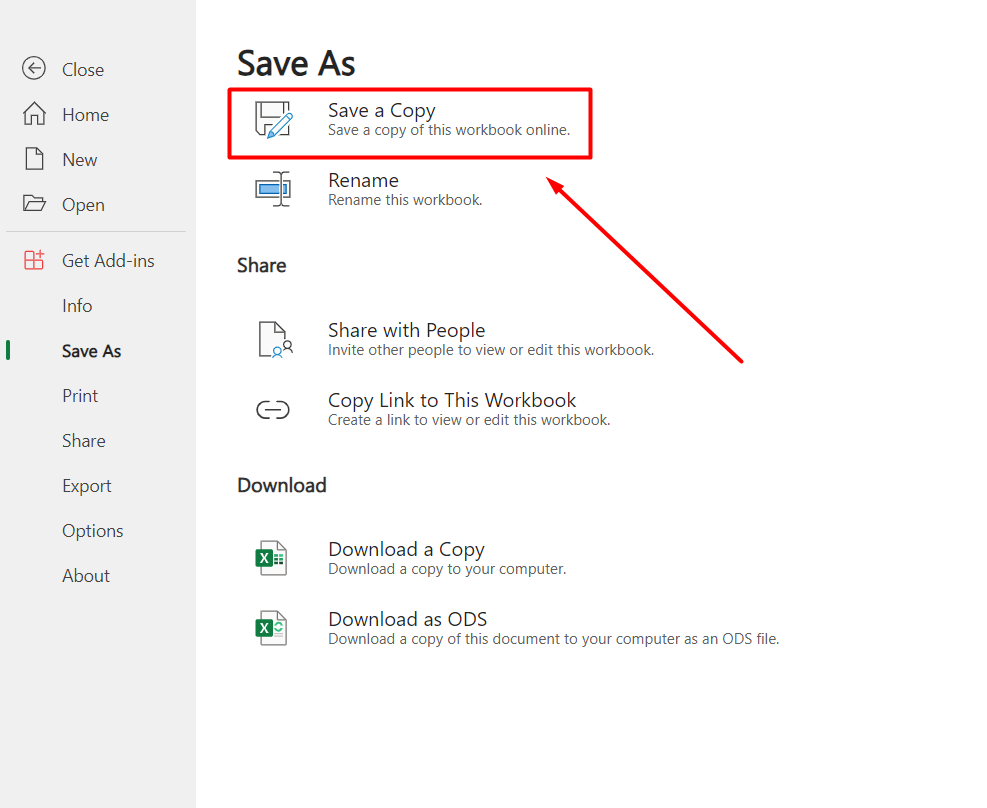Click the Download as ODS file icon
Screen dimensions: 987x808
point(271,628)
